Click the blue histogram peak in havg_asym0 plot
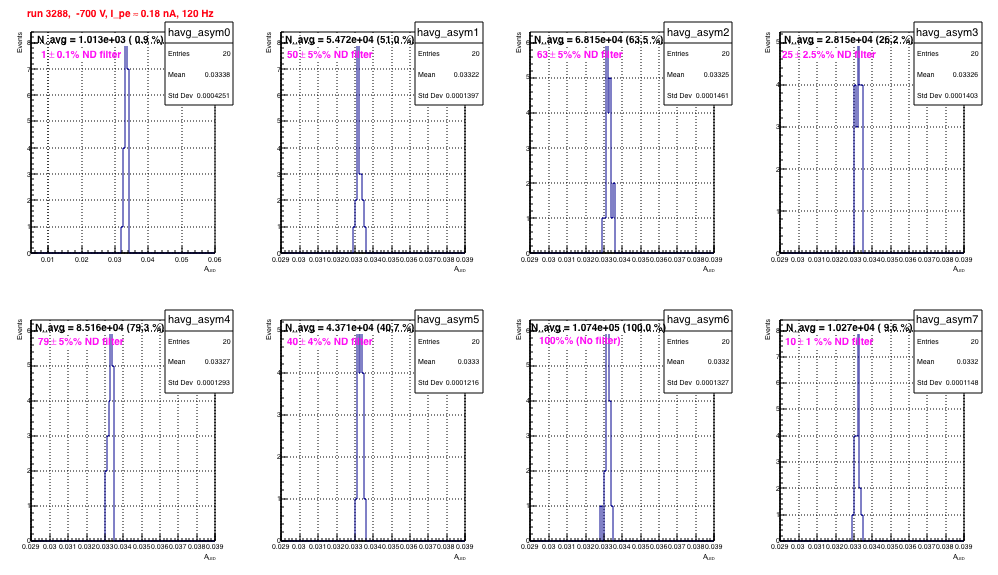Image resolution: width=998 pixels, height=575 pixels. coord(126,57)
